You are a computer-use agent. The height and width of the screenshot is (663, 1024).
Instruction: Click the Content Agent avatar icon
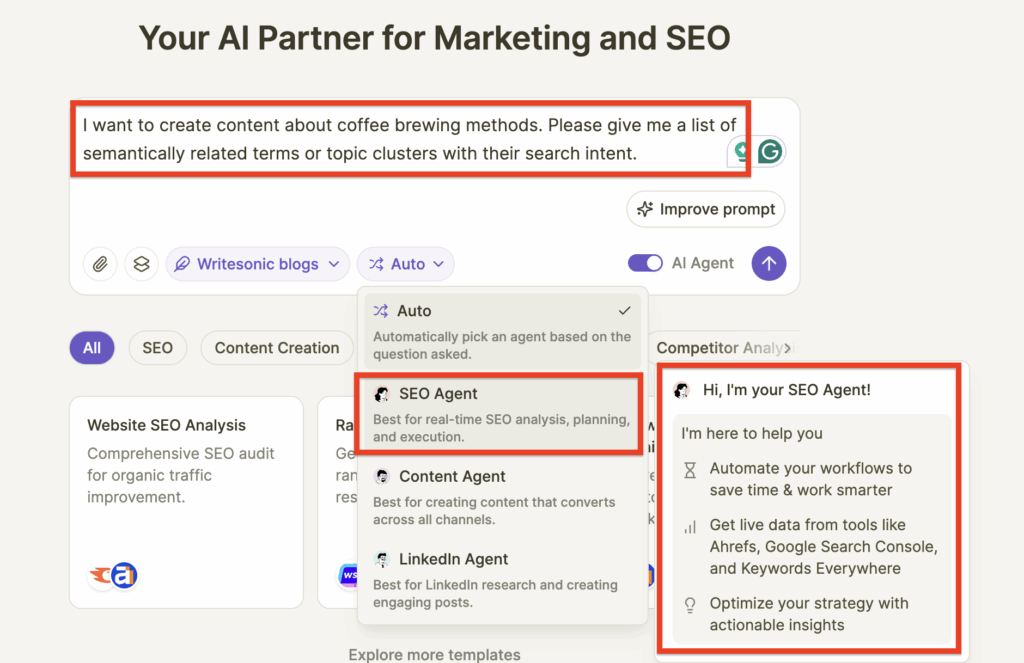pyautogui.click(x=382, y=476)
